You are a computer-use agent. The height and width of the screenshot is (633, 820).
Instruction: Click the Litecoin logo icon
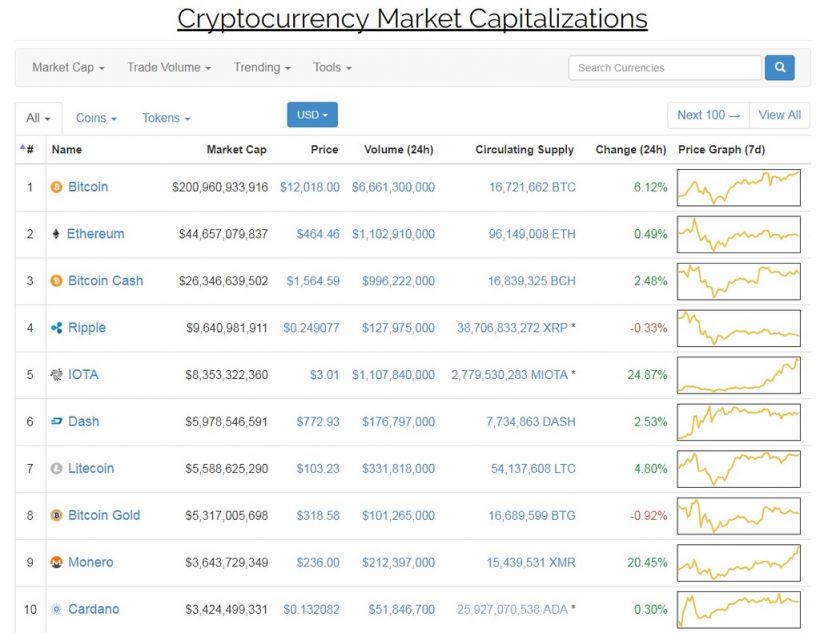pyautogui.click(x=58, y=469)
